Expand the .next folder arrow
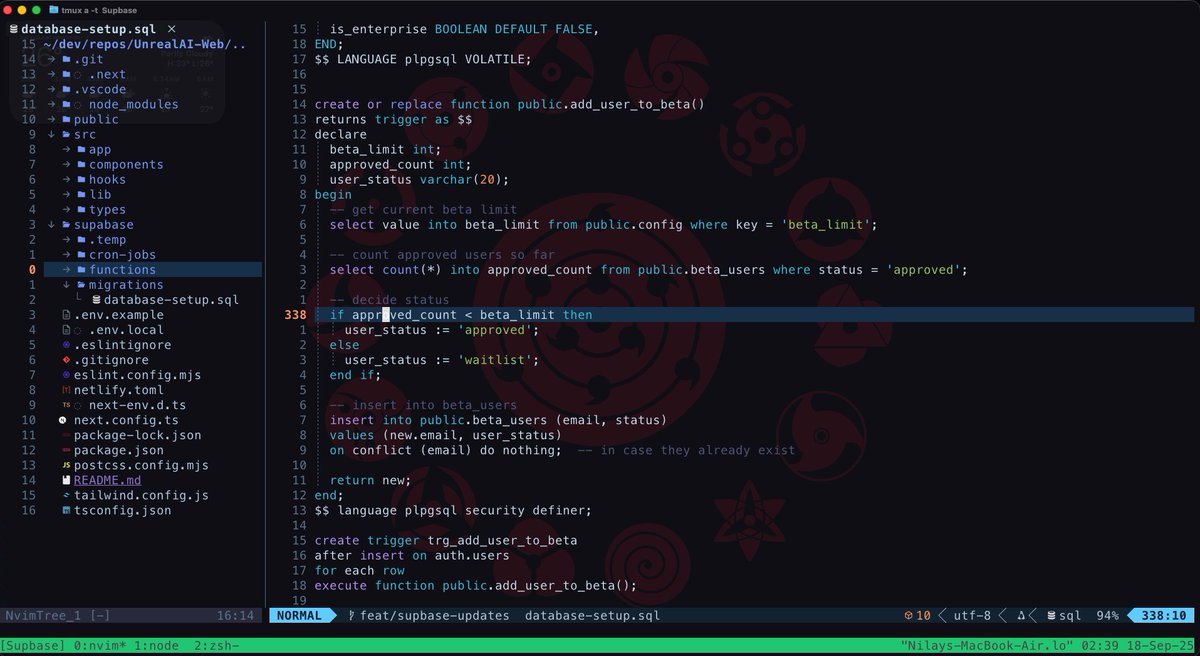 pyautogui.click(x=51, y=74)
